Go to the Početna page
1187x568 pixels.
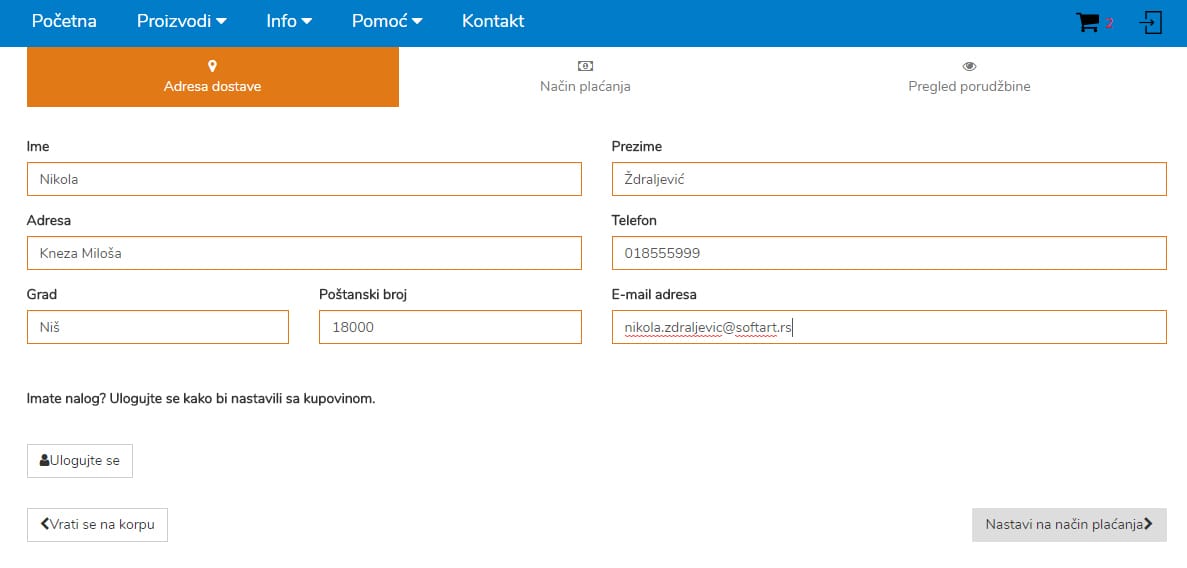[x=64, y=21]
